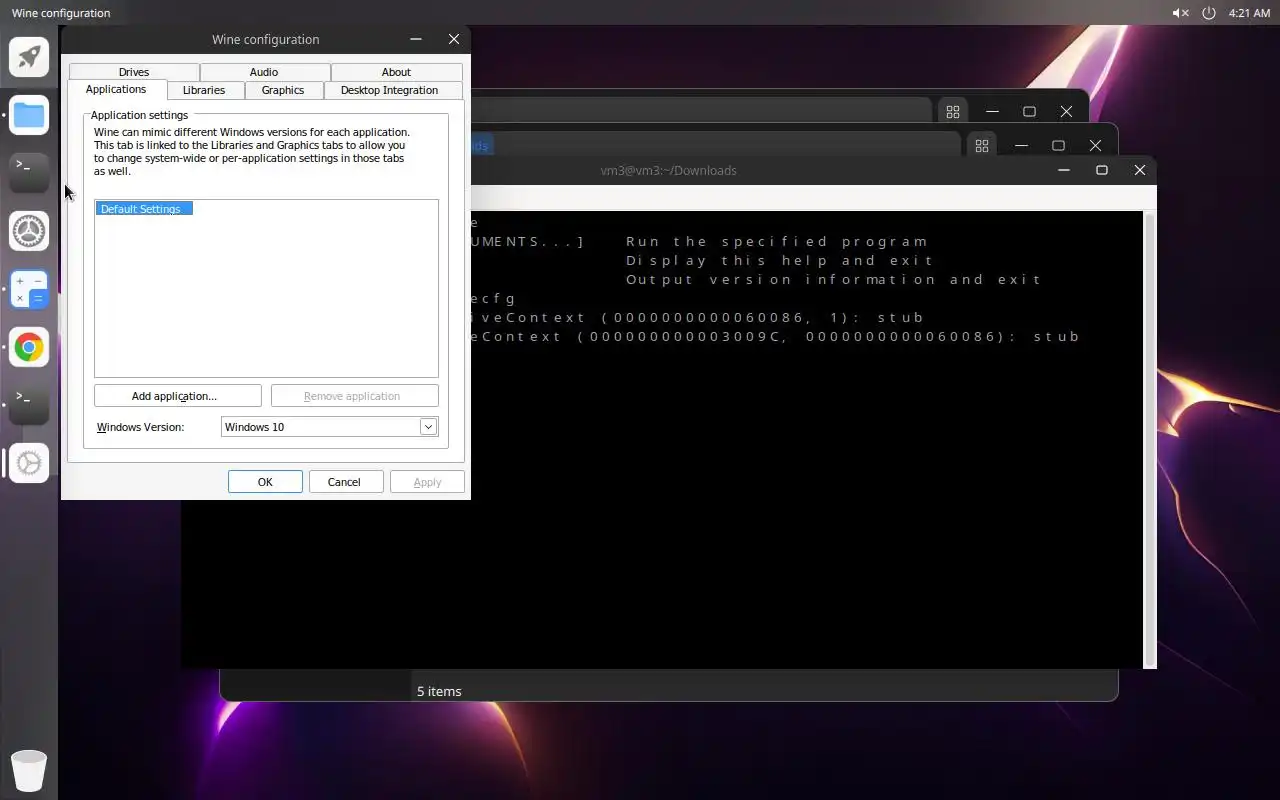The width and height of the screenshot is (1280, 800).
Task: Click the terminal window vertical scrollbar
Action: point(1150,439)
